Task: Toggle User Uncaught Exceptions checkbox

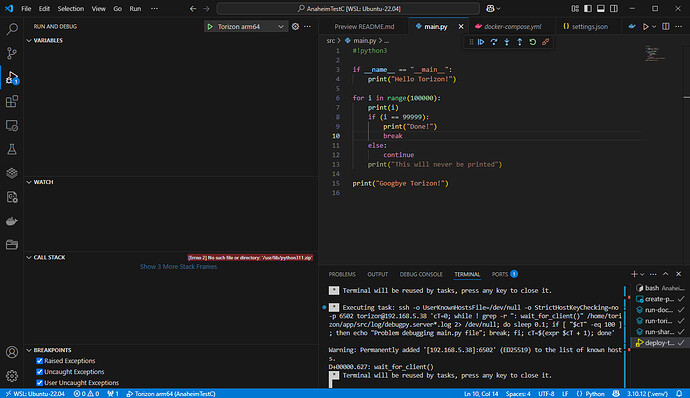Action: tap(40, 383)
